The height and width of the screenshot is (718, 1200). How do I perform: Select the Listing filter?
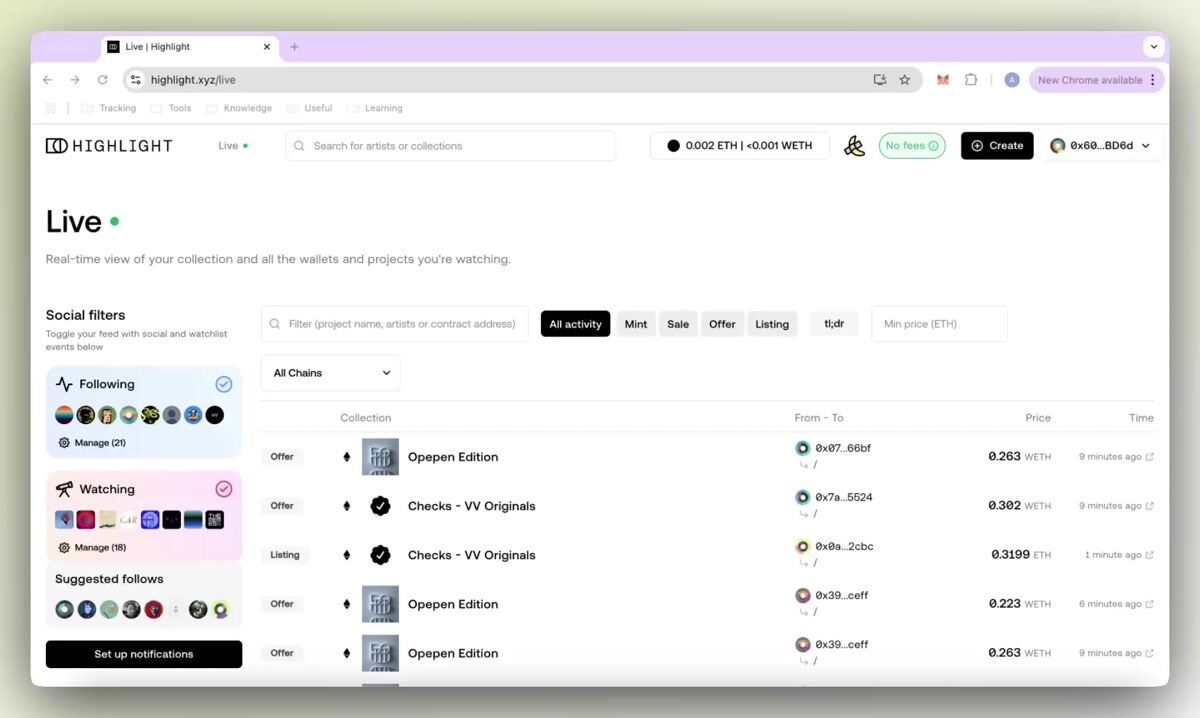click(x=772, y=324)
